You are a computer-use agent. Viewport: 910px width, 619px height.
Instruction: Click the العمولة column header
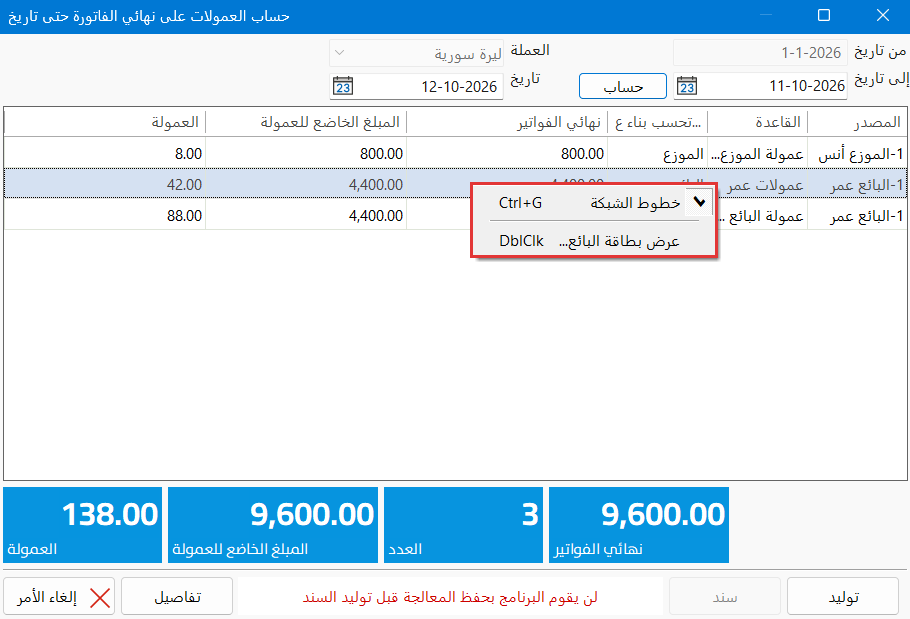click(105, 122)
